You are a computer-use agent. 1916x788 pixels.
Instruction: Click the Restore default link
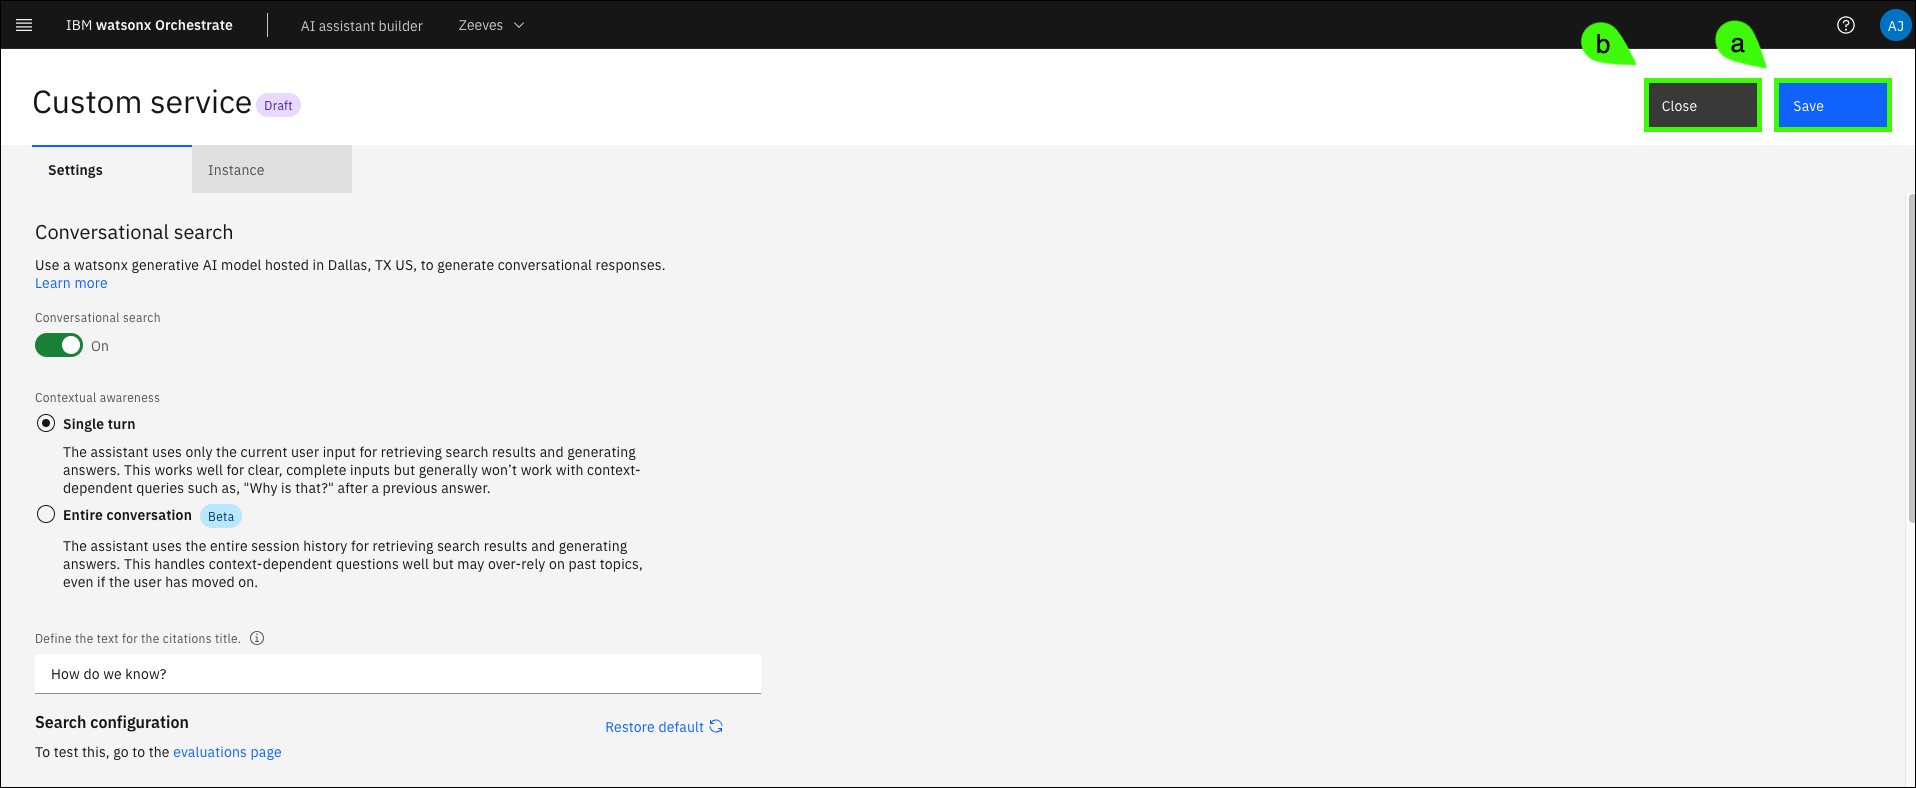coord(654,727)
